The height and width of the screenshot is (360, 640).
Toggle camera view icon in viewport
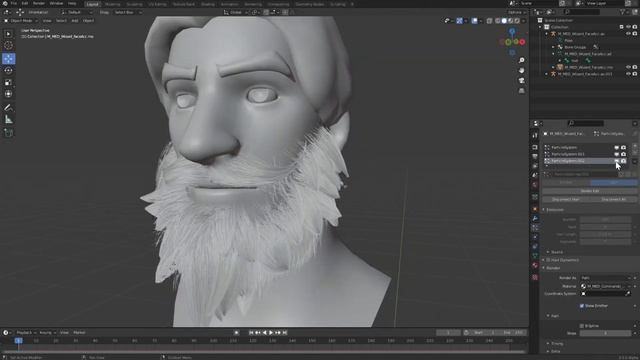point(522,80)
